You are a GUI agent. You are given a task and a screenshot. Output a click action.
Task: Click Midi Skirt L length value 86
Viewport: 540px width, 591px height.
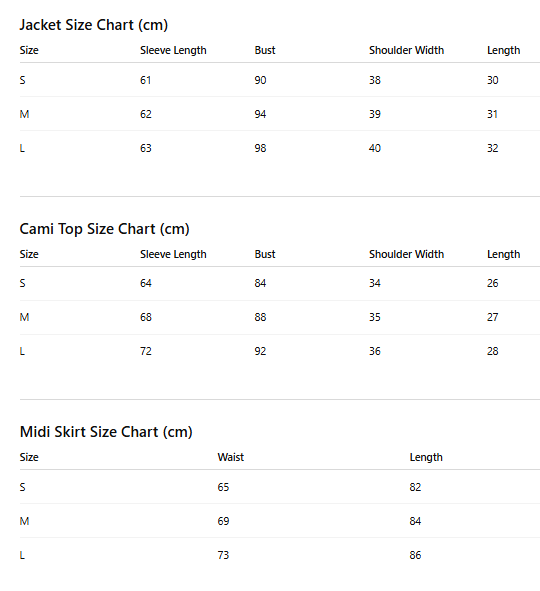415,555
